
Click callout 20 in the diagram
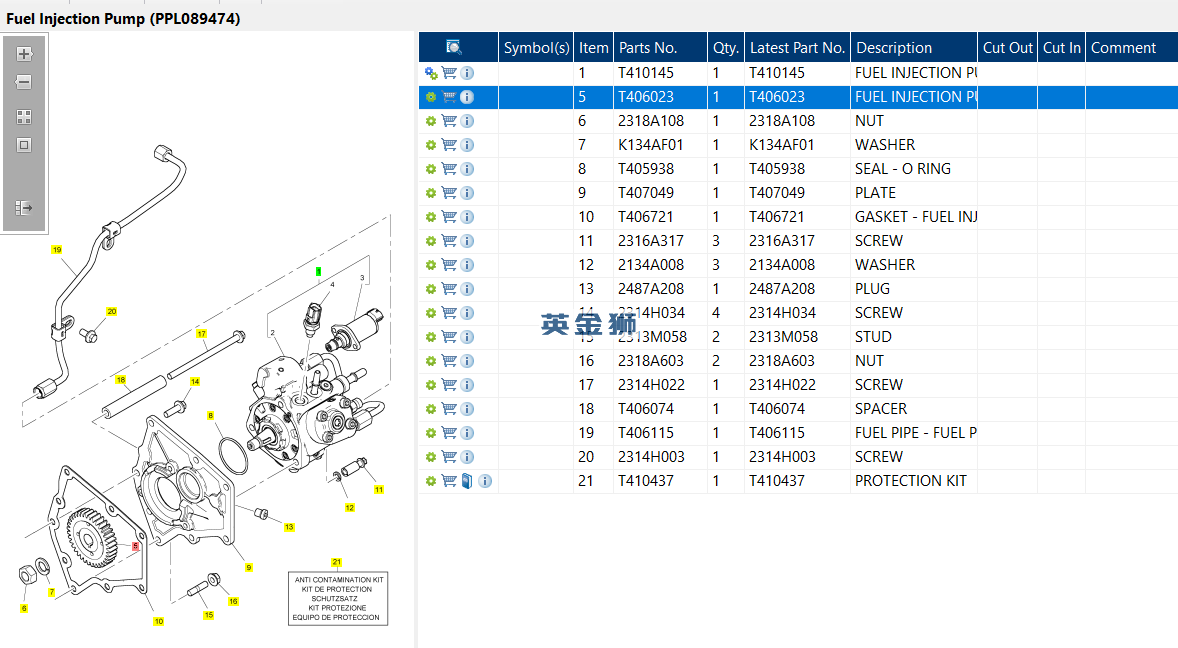pos(111,312)
